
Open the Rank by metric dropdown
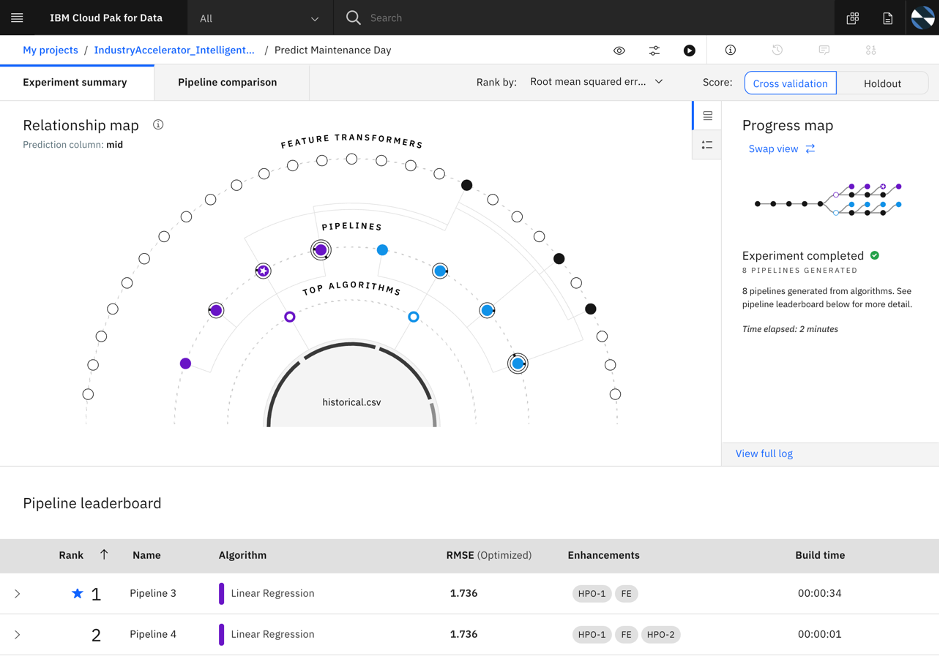(x=596, y=82)
